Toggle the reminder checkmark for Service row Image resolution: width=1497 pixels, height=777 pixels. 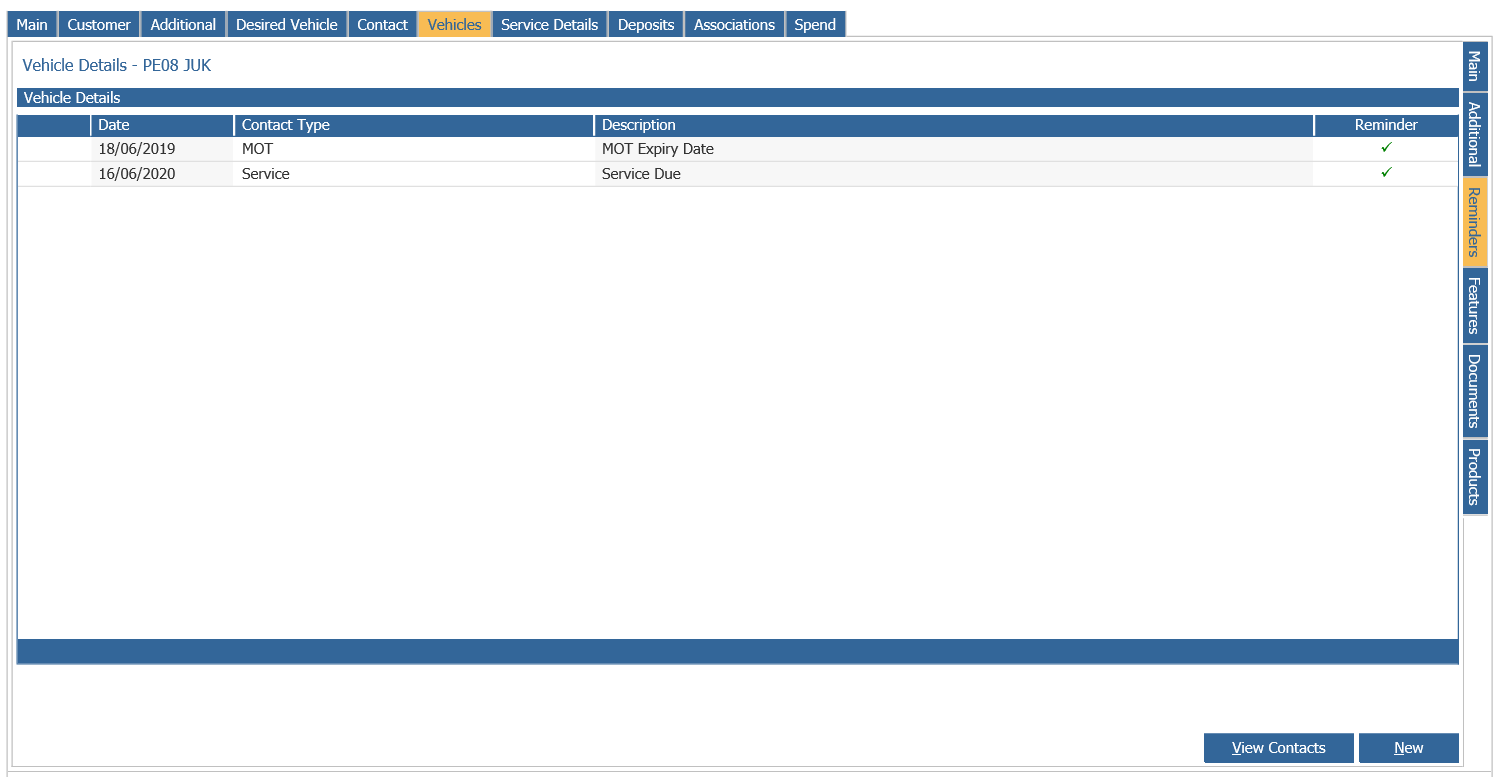1386,173
